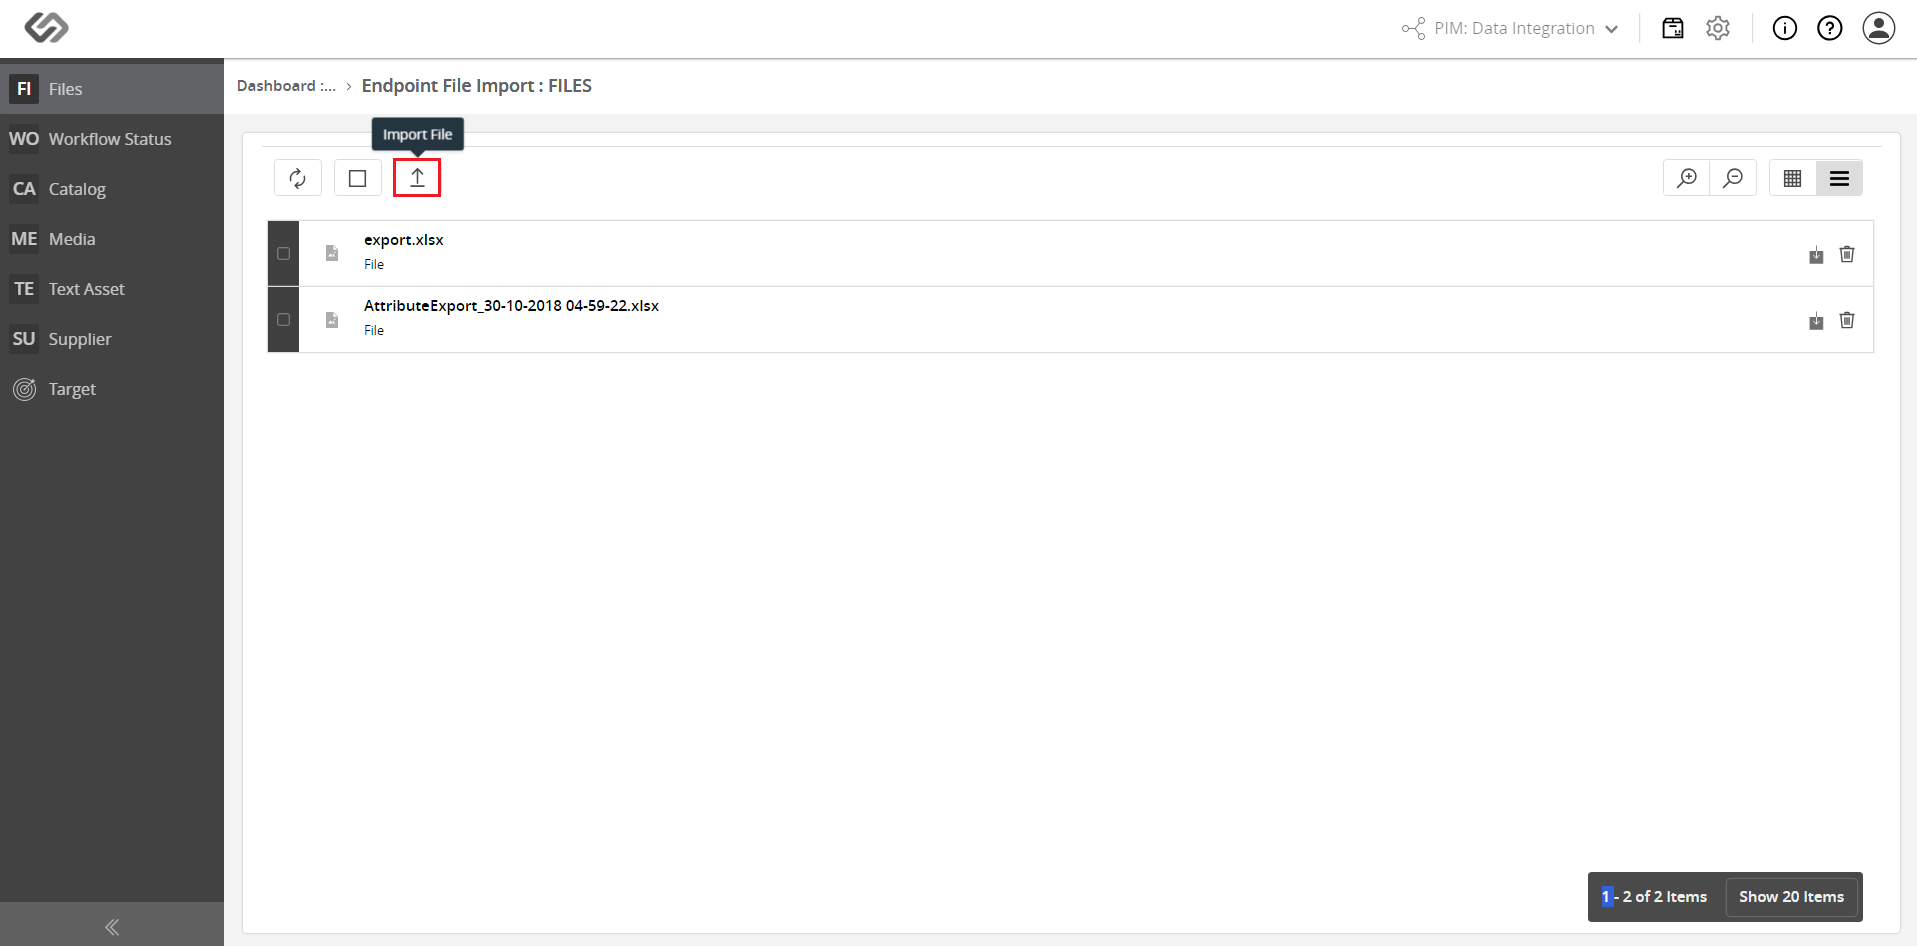
Task: Switch to list view
Action: point(1839,178)
